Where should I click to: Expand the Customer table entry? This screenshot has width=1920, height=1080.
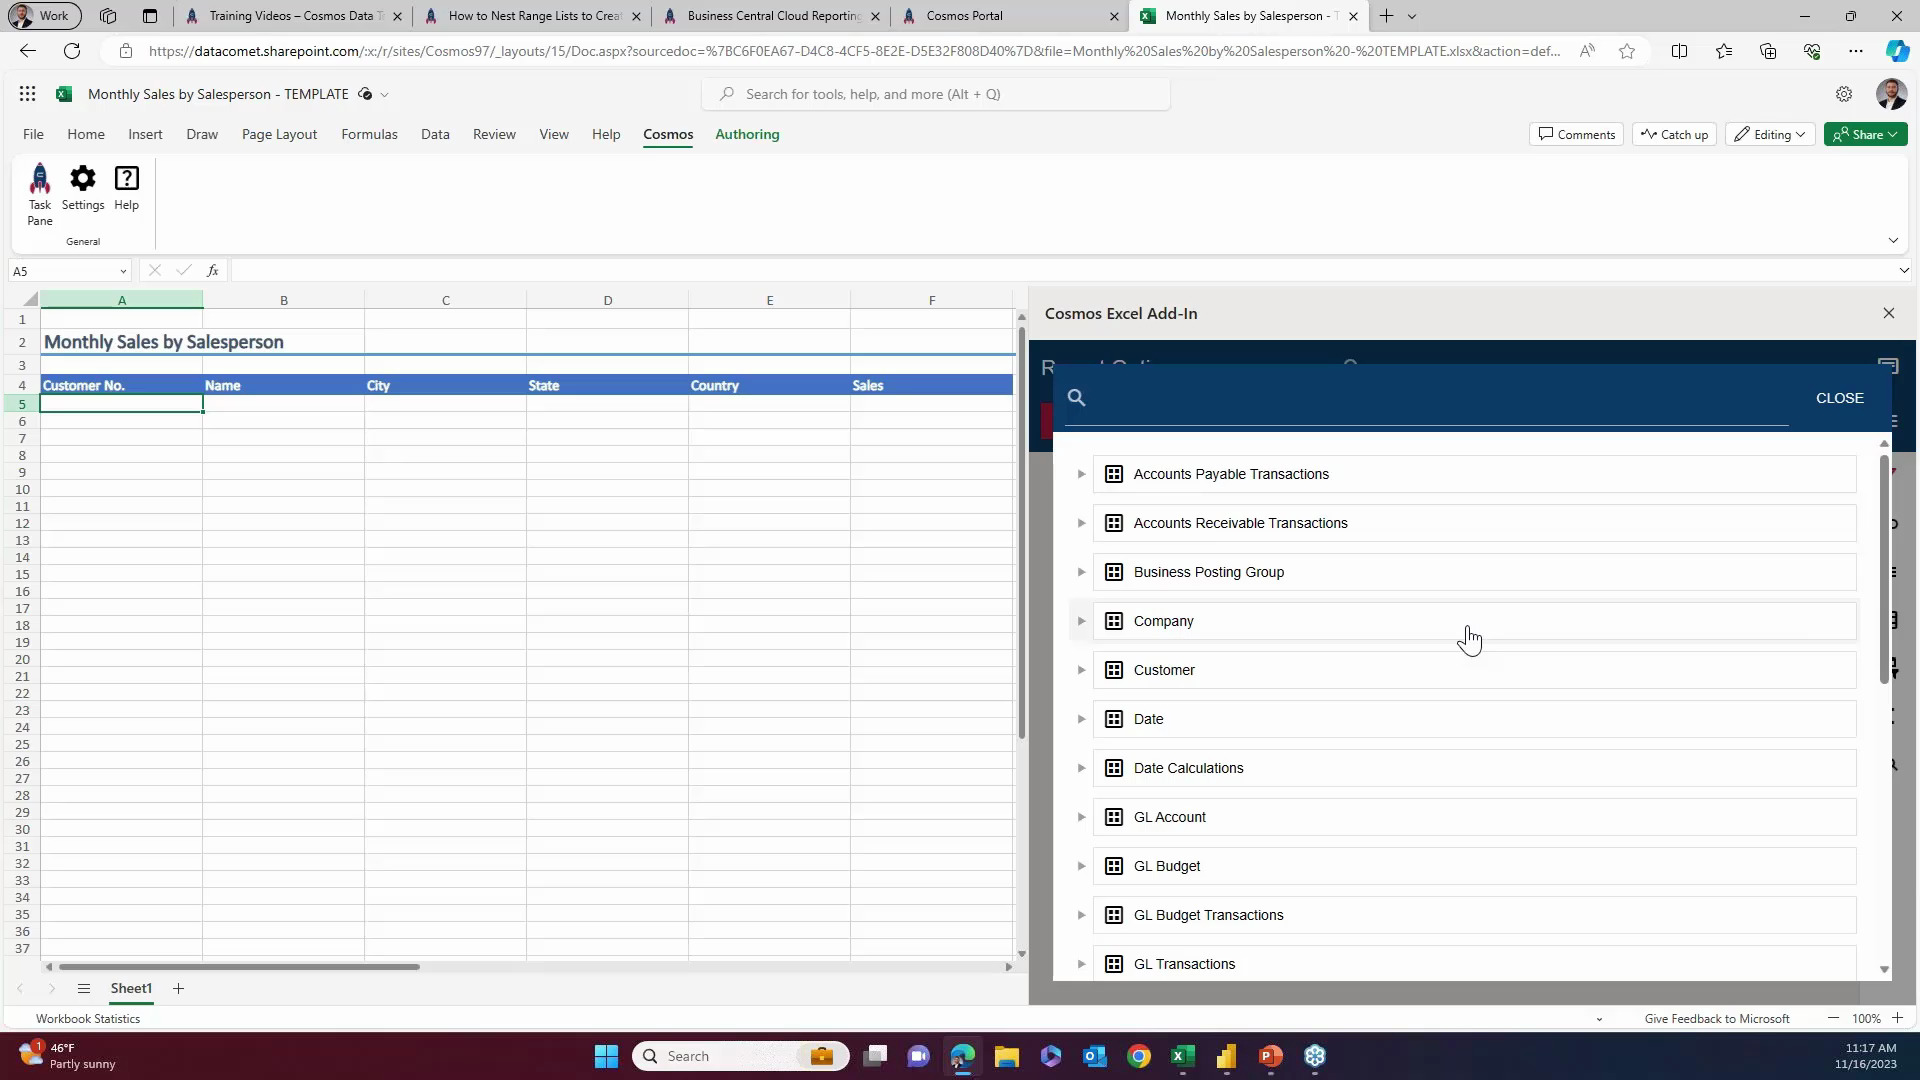(1081, 670)
